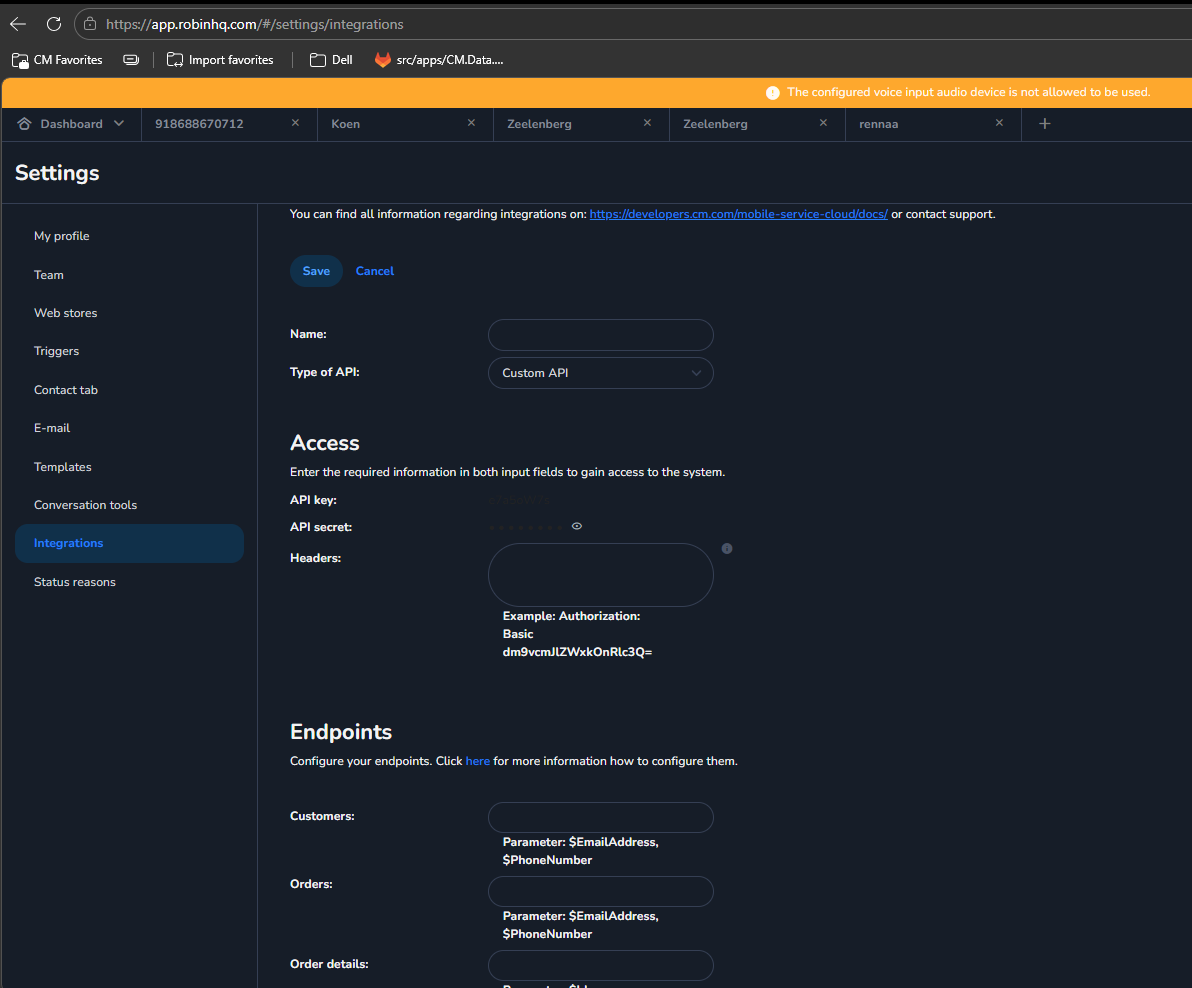Image resolution: width=1192 pixels, height=988 pixels.
Task: Open Conversation tools settings
Action: click(x=85, y=505)
